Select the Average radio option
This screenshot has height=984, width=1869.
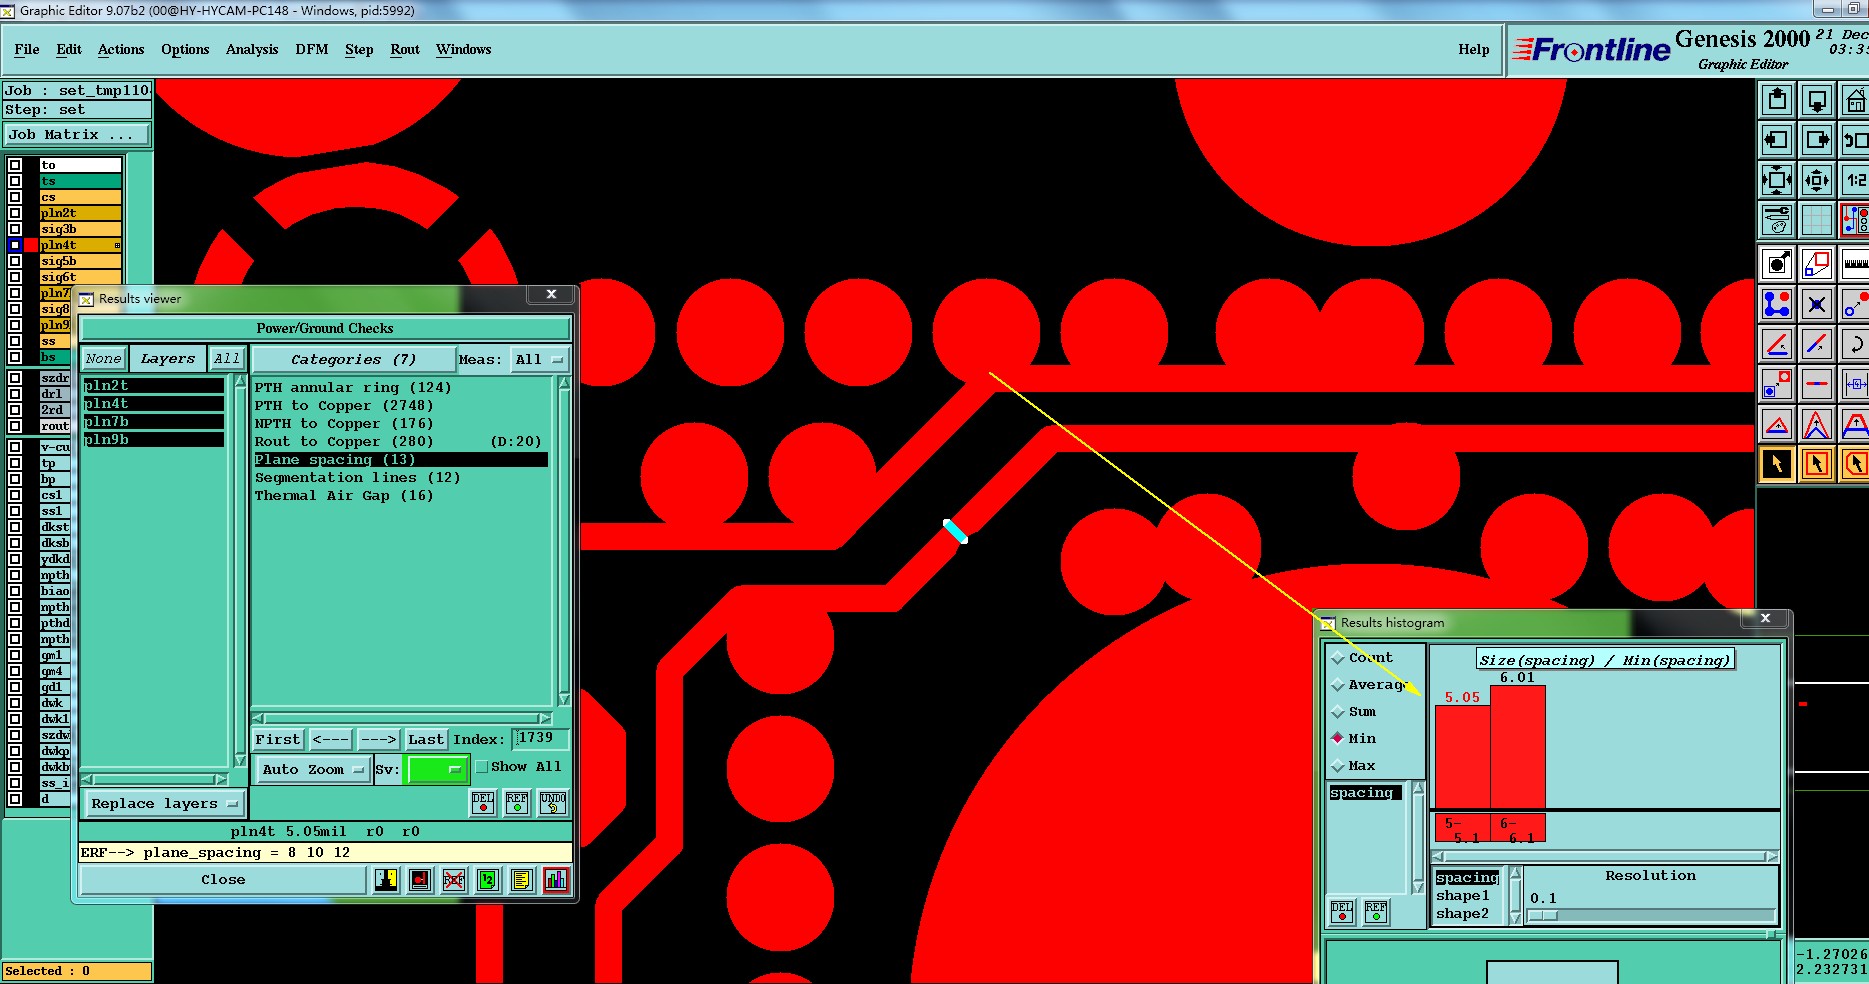point(1338,684)
